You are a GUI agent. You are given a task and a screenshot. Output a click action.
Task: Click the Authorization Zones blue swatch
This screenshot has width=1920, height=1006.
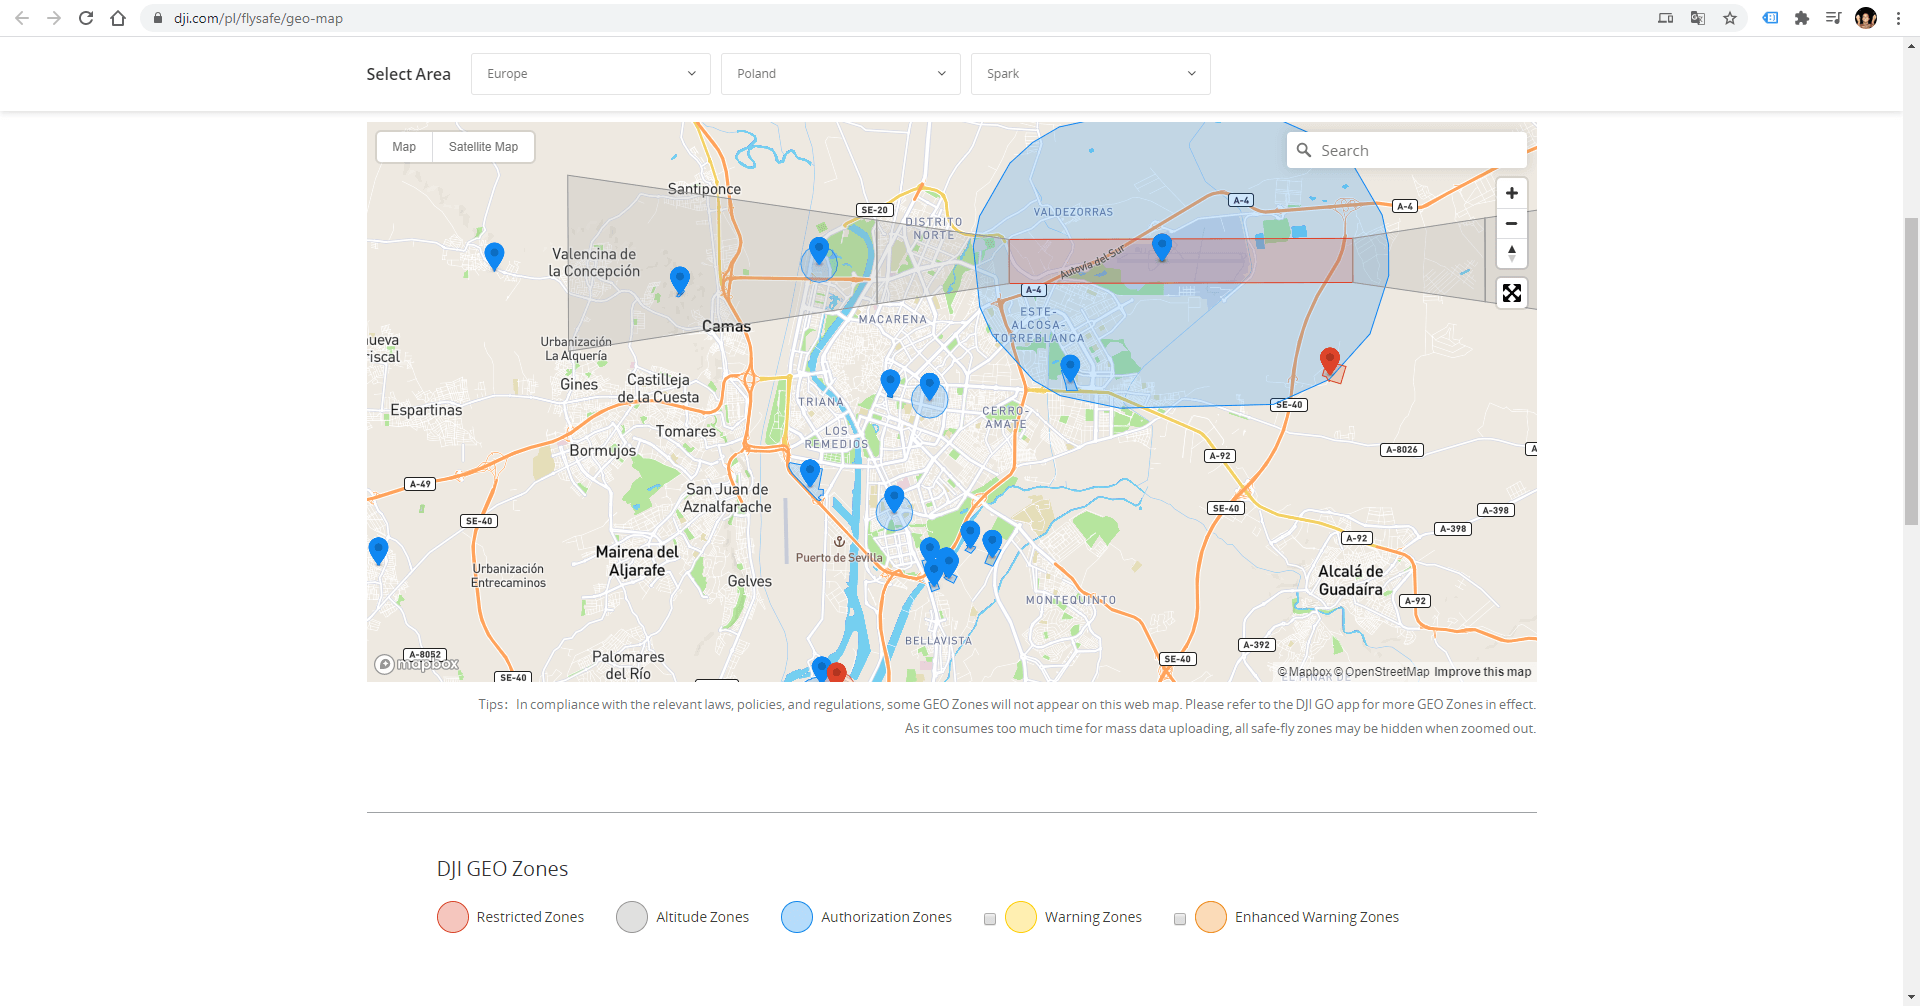point(797,917)
